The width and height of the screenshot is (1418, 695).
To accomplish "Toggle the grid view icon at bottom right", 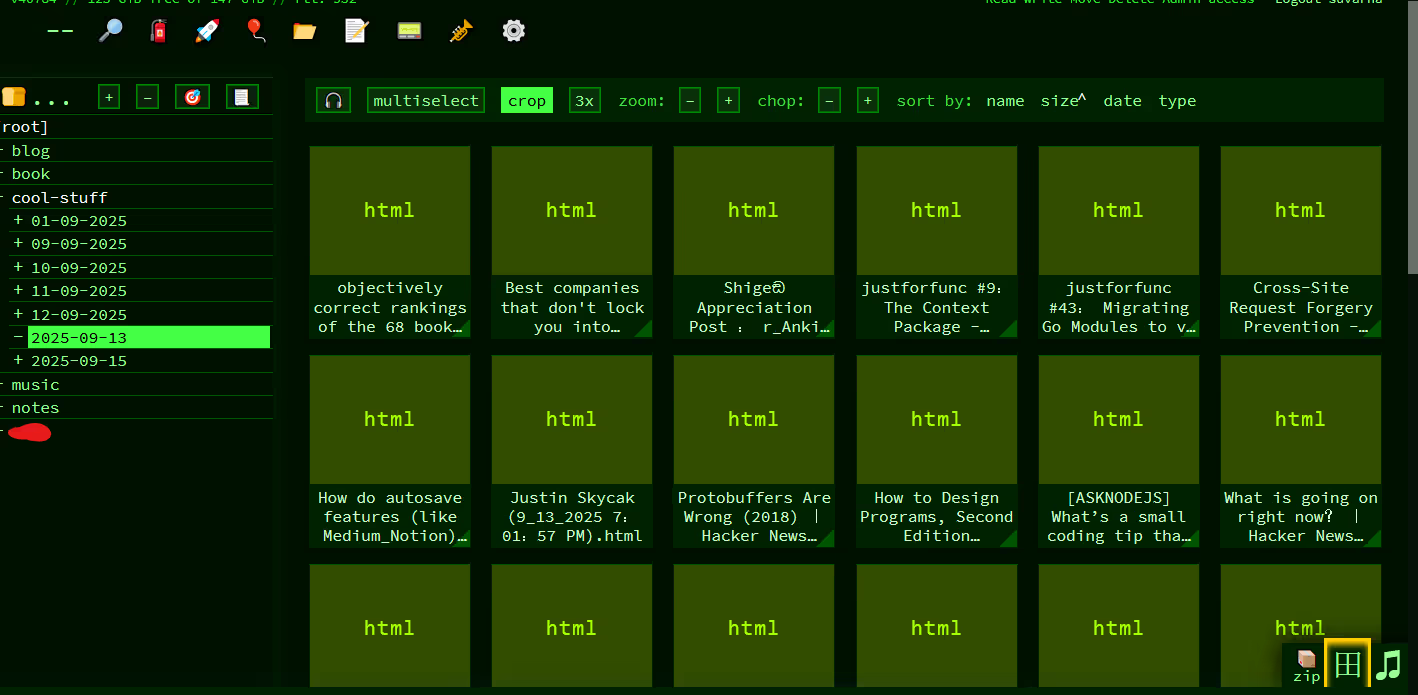I will coord(1347,664).
